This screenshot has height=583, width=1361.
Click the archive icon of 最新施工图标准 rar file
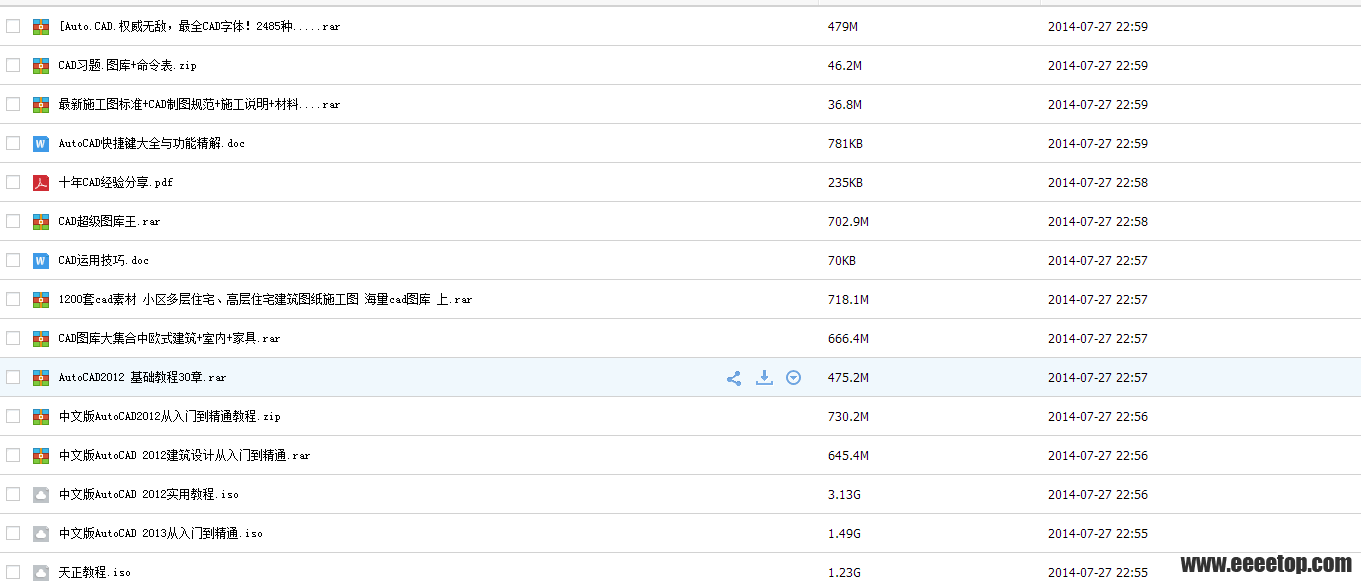click(41, 105)
